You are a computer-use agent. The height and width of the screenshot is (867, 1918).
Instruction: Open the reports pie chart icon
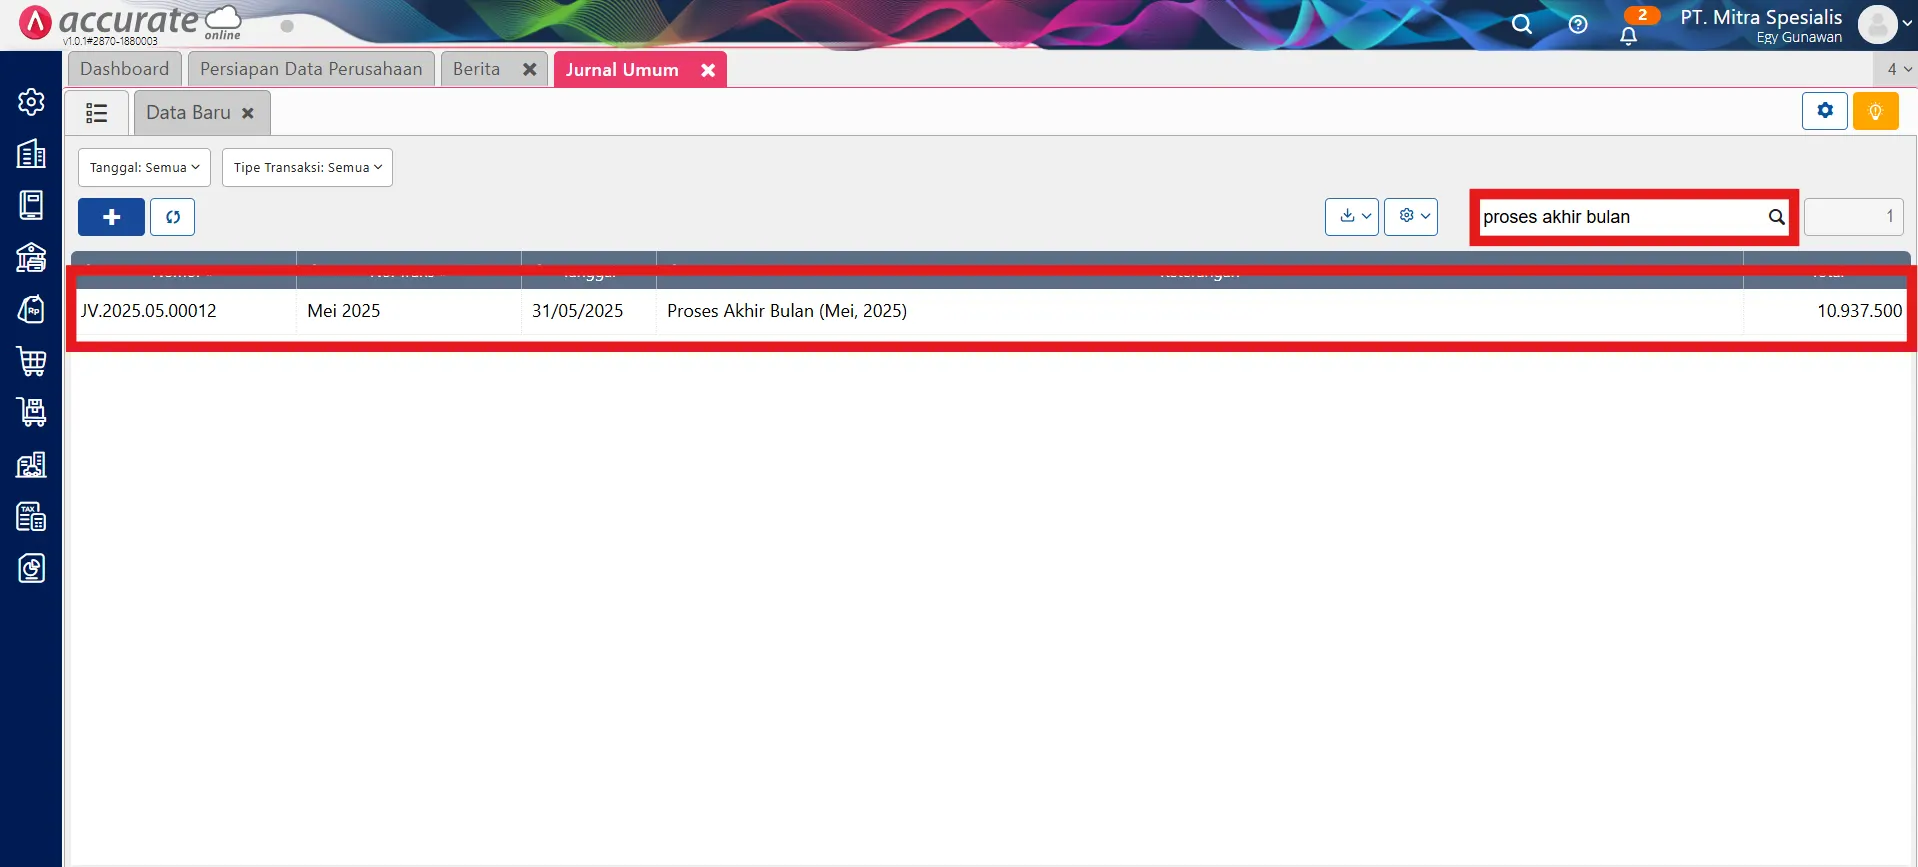(x=31, y=568)
